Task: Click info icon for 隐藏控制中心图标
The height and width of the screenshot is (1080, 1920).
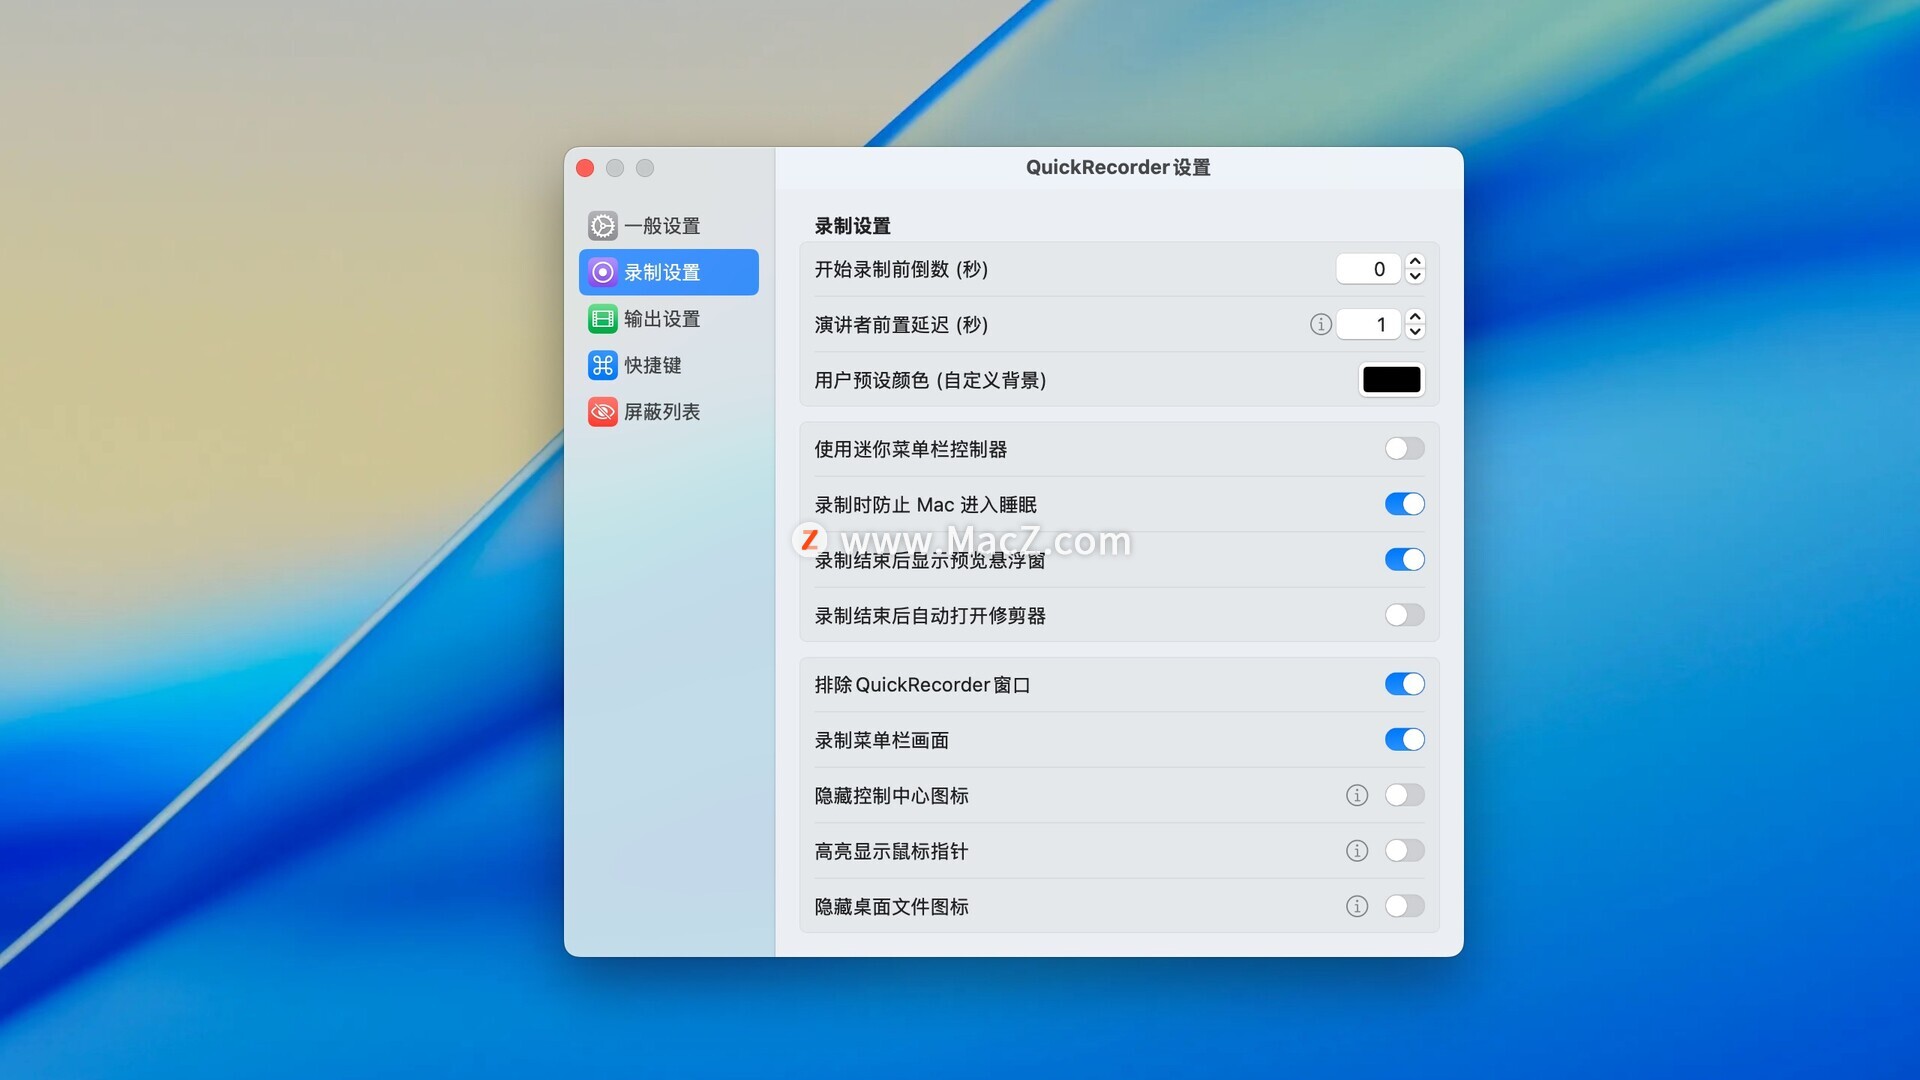Action: tap(1356, 795)
